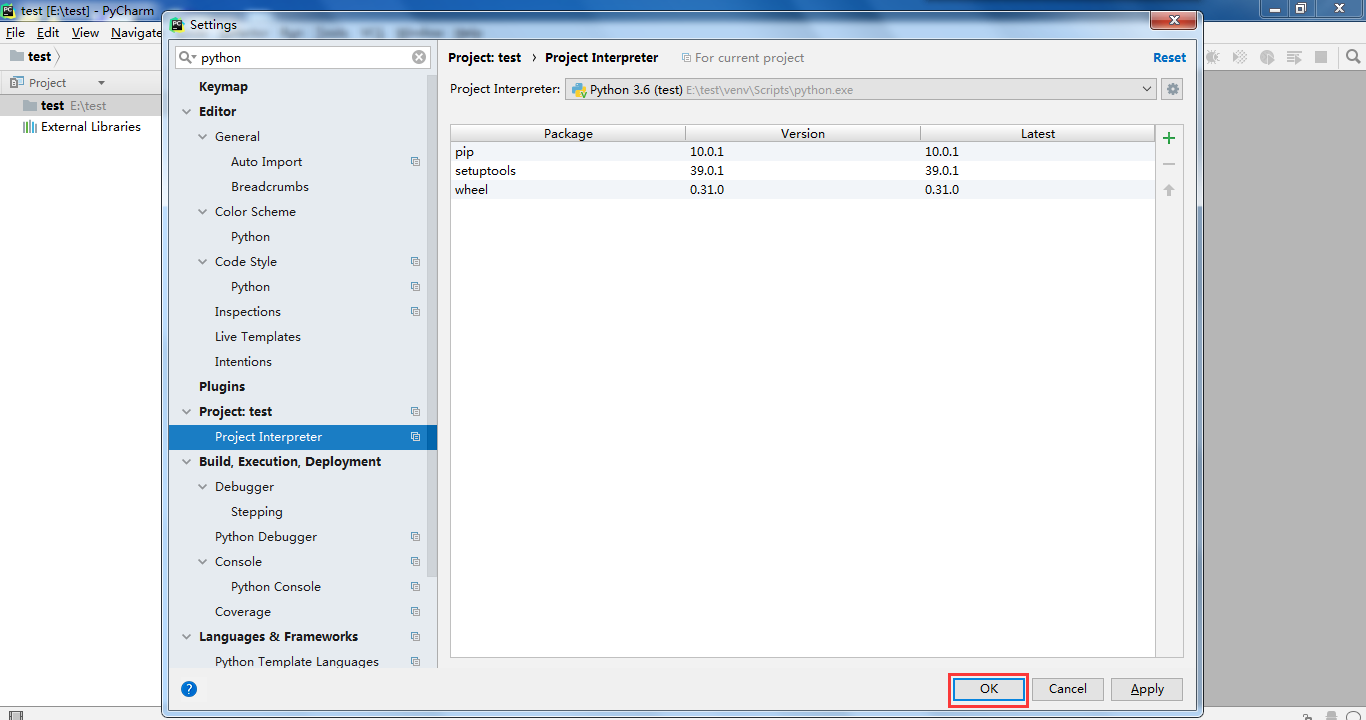The width and height of the screenshot is (1366, 720).
Task: Open help with the blue question mark icon
Action: [x=189, y=689]
